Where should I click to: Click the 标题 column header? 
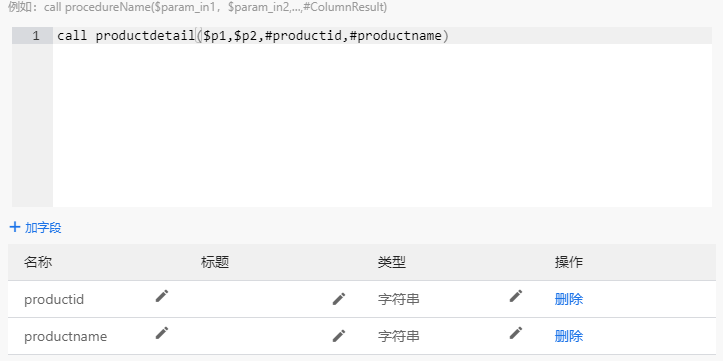point(215,262)
